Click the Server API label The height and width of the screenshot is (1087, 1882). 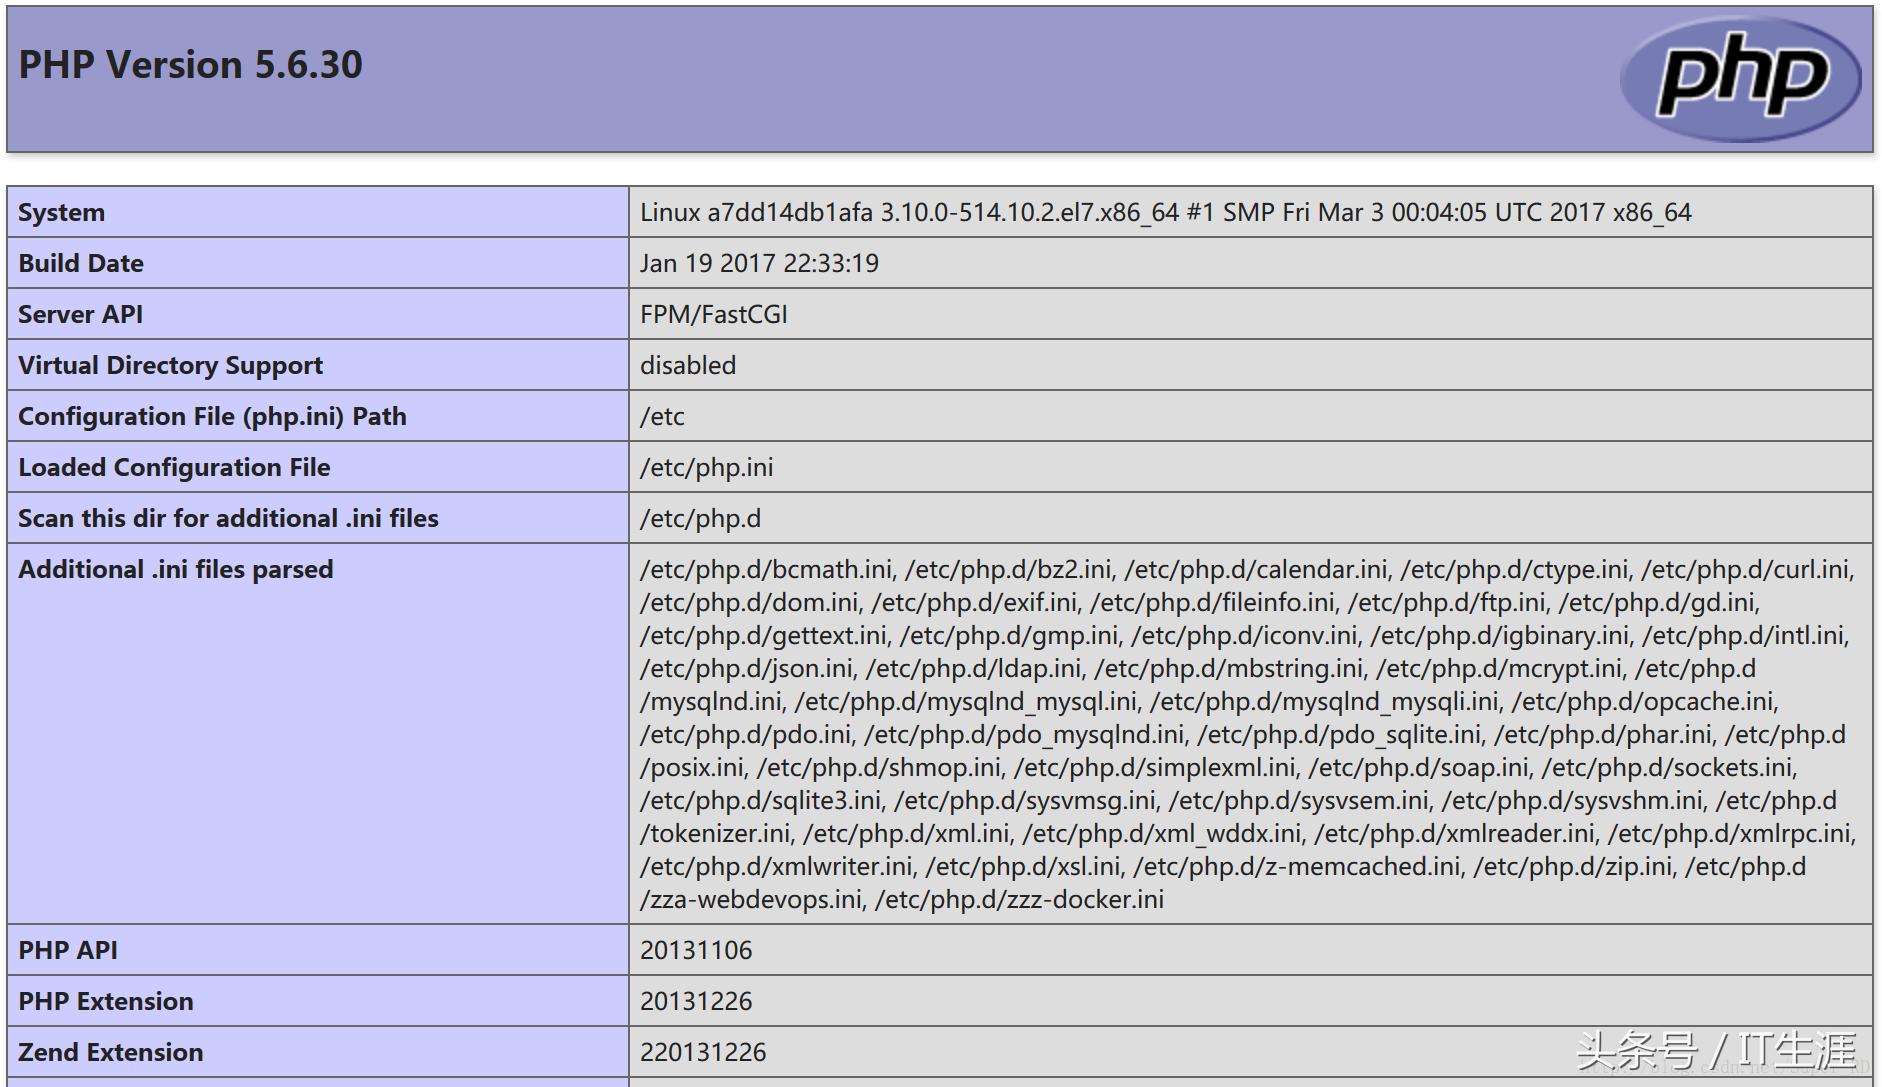click(80, 314)
